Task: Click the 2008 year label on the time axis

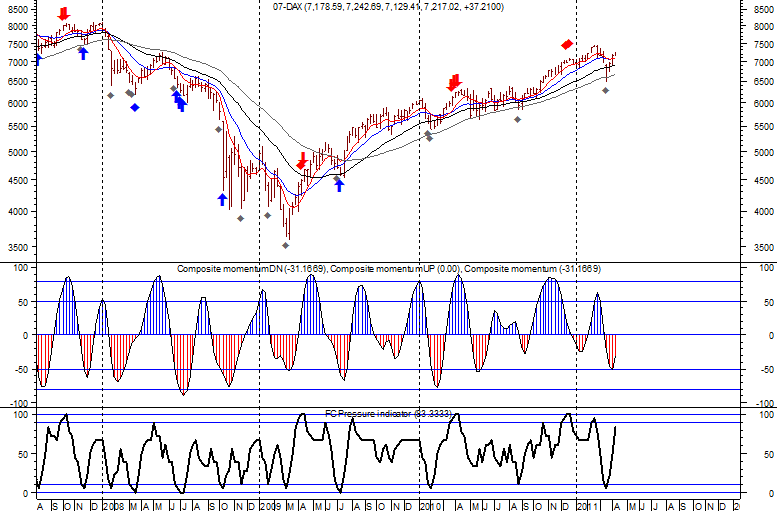Action: [113, 506]
